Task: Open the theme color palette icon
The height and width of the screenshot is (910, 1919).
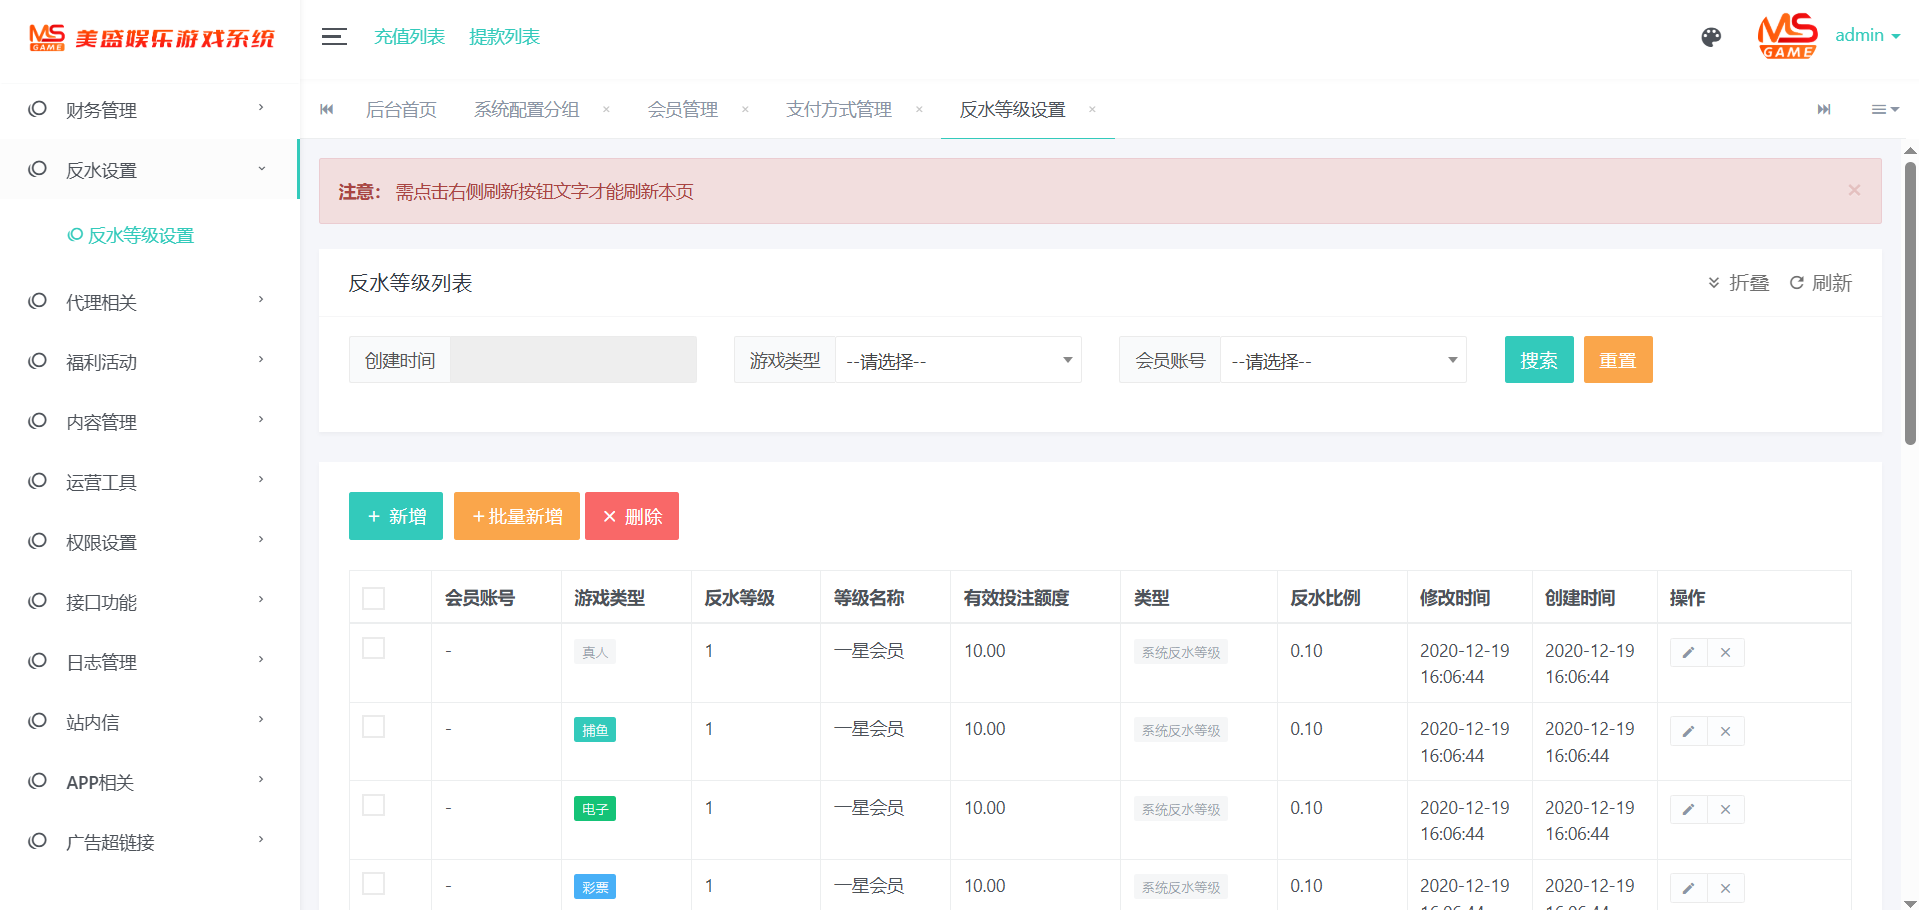Action: coord(1711,37)
